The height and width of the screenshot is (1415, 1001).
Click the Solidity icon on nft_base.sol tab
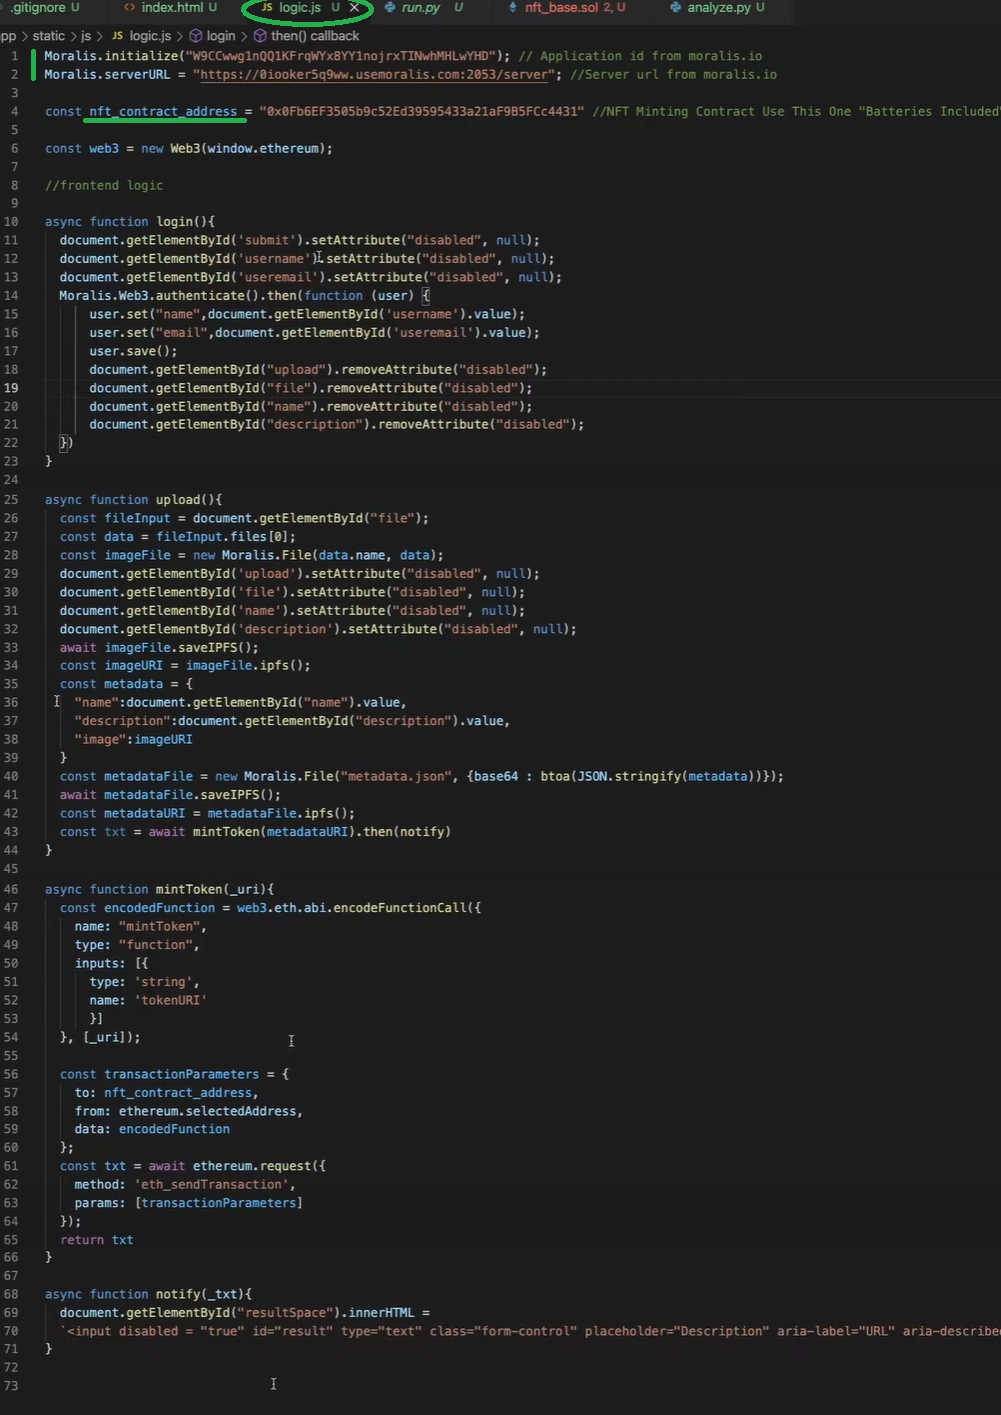(x=513, y=8)
